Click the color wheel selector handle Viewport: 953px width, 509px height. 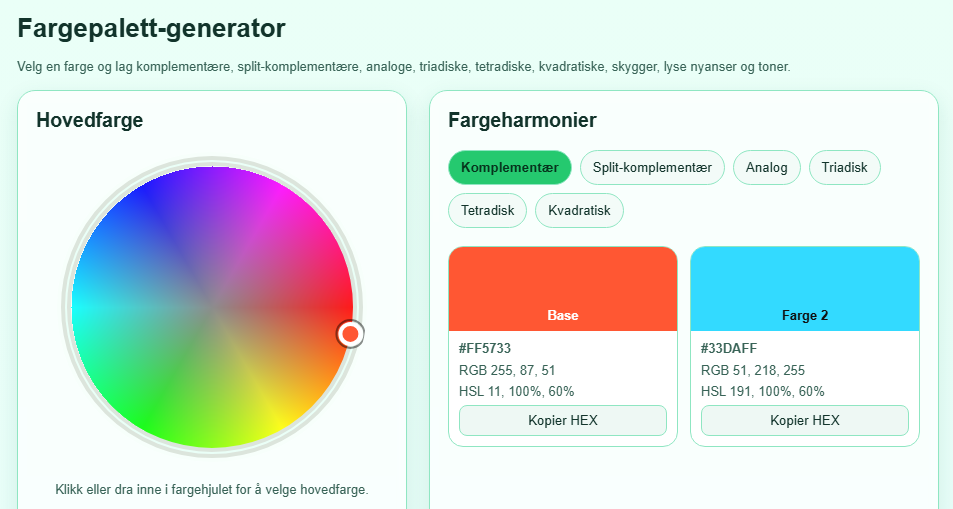350,333
